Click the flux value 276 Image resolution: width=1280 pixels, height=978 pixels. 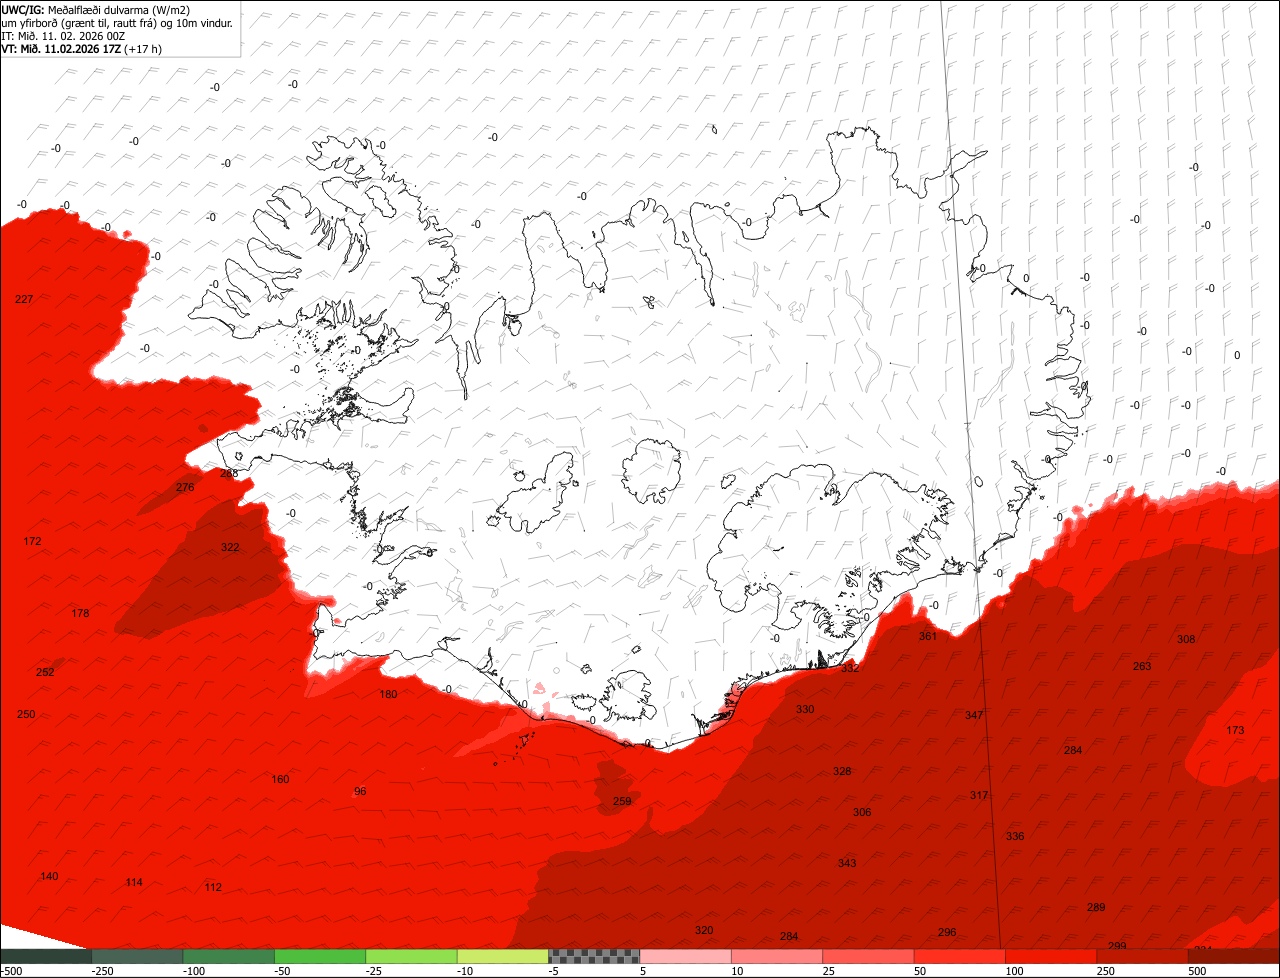[x=185, y=487]
